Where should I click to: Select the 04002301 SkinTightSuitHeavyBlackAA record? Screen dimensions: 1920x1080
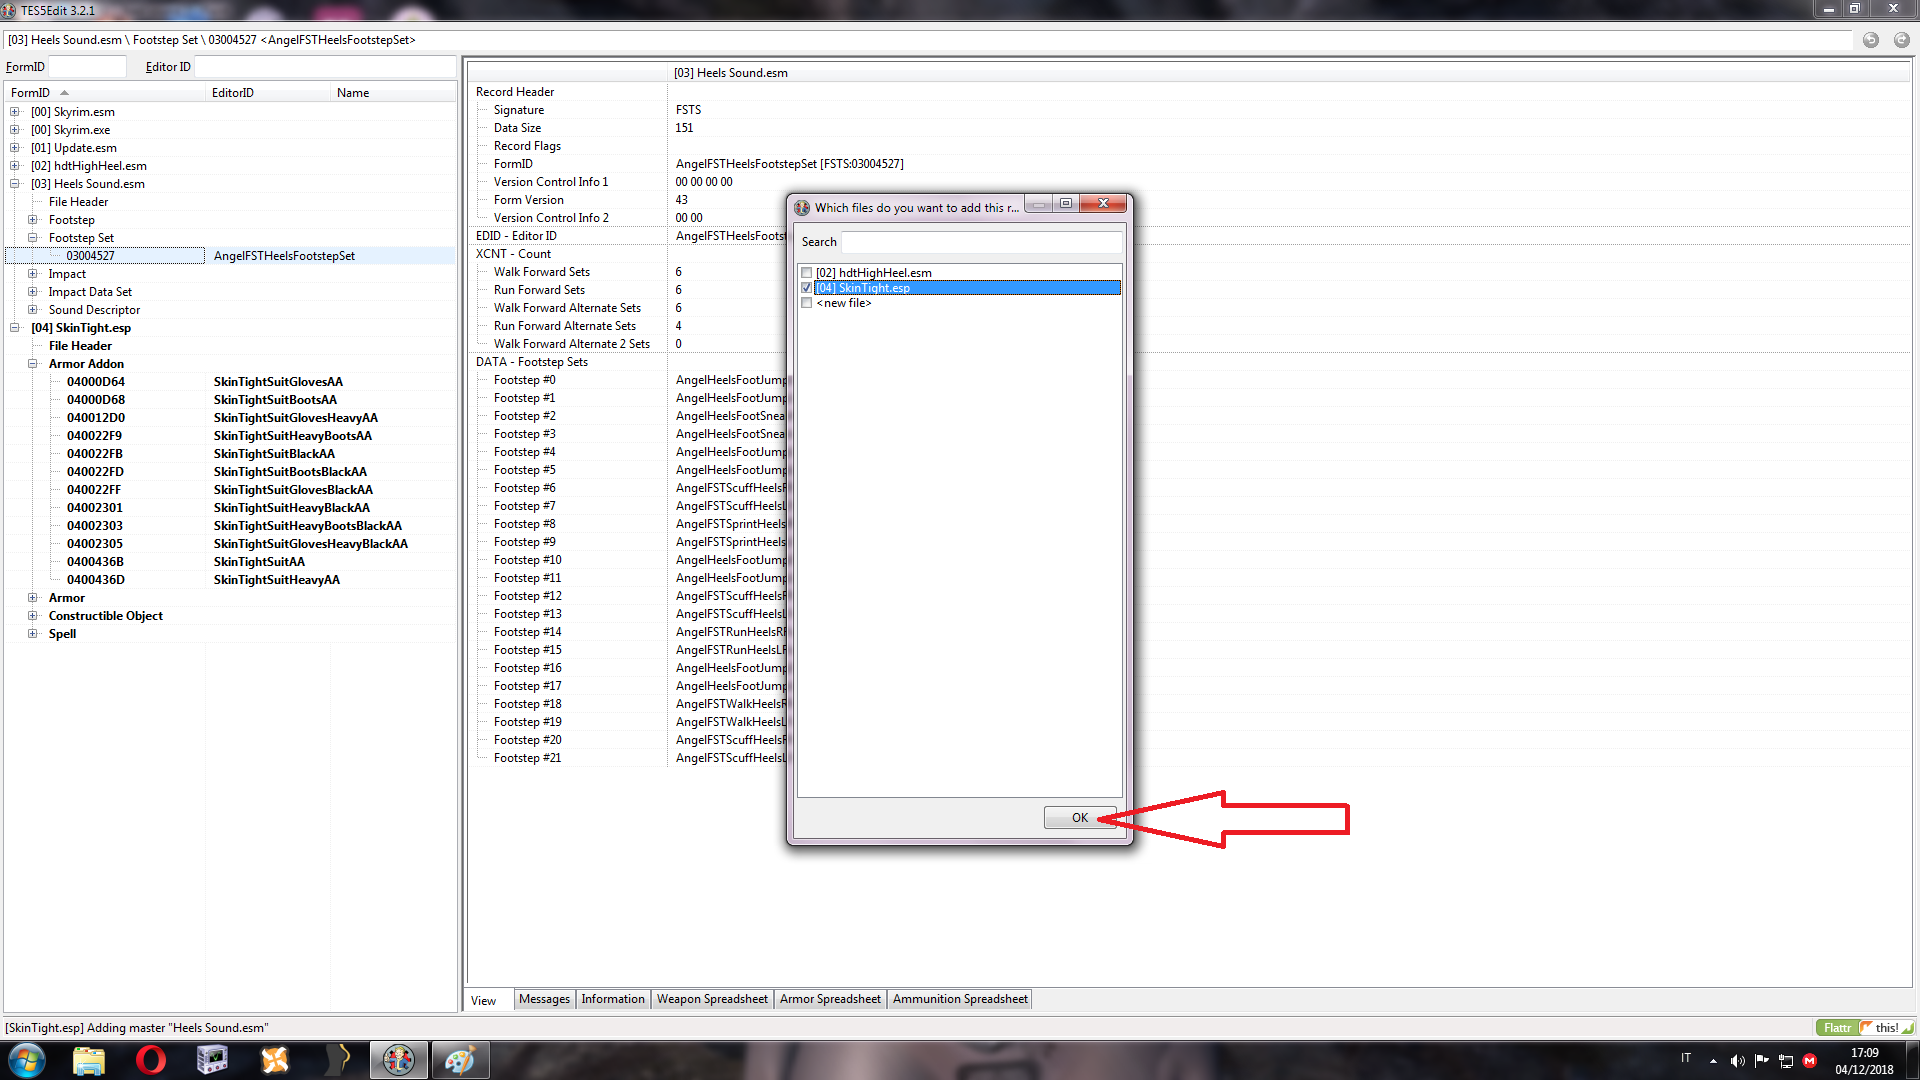click(230, 508)
